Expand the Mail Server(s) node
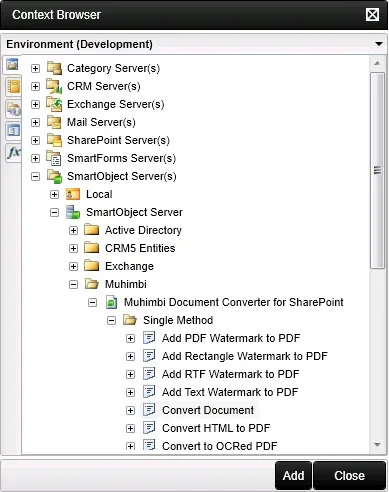389x492 pixels. 35,122
